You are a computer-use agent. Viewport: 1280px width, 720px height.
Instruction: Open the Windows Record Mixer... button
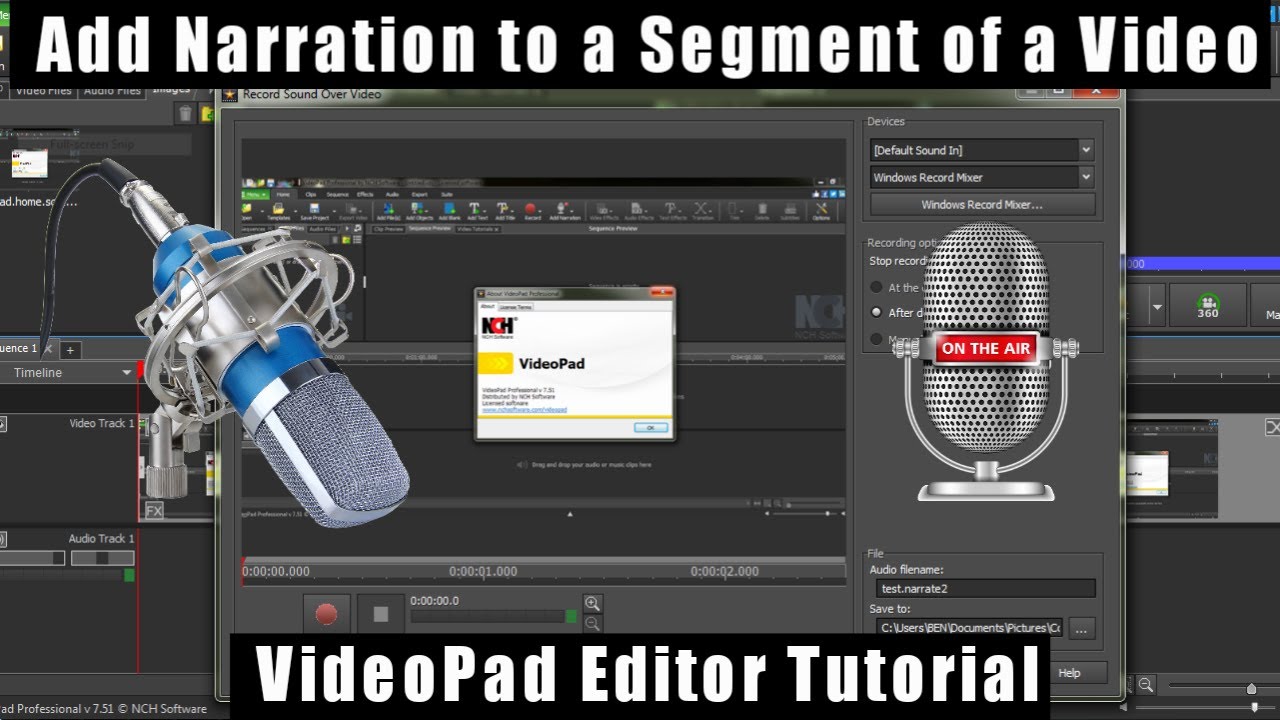[x=982, y=204]
